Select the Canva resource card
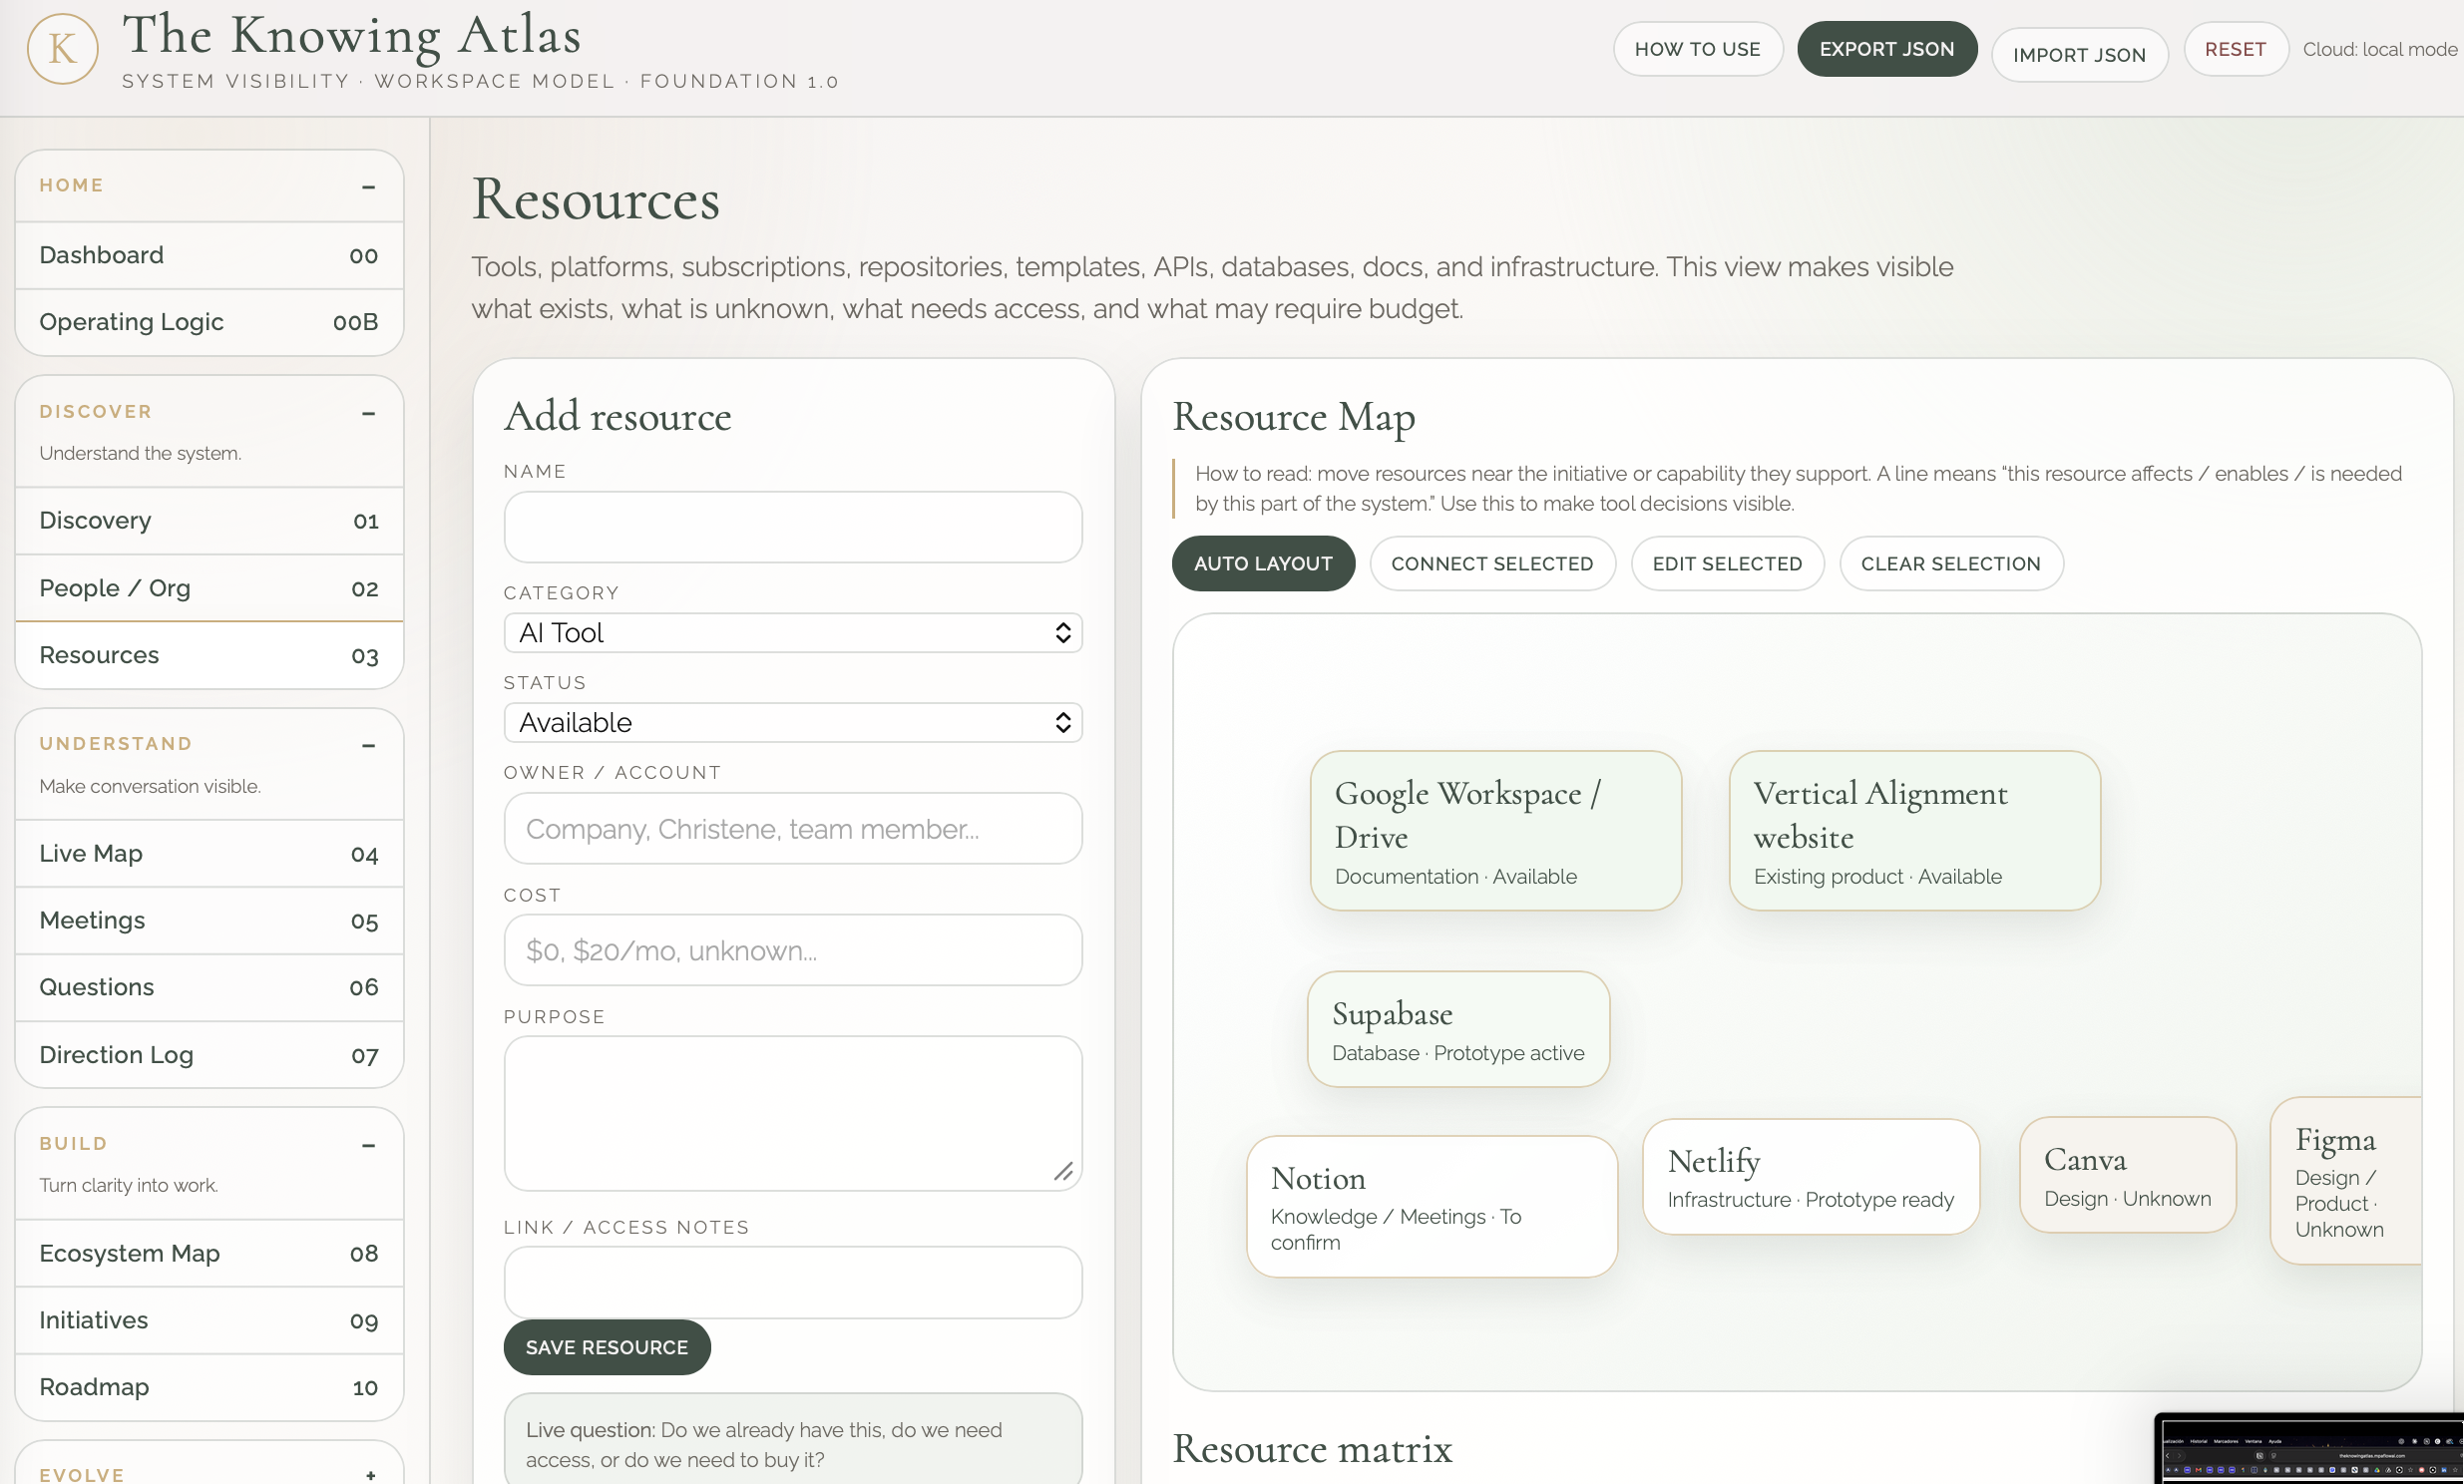The width and height of the screenshot is (2464, 1484). click(2128, 1175)
